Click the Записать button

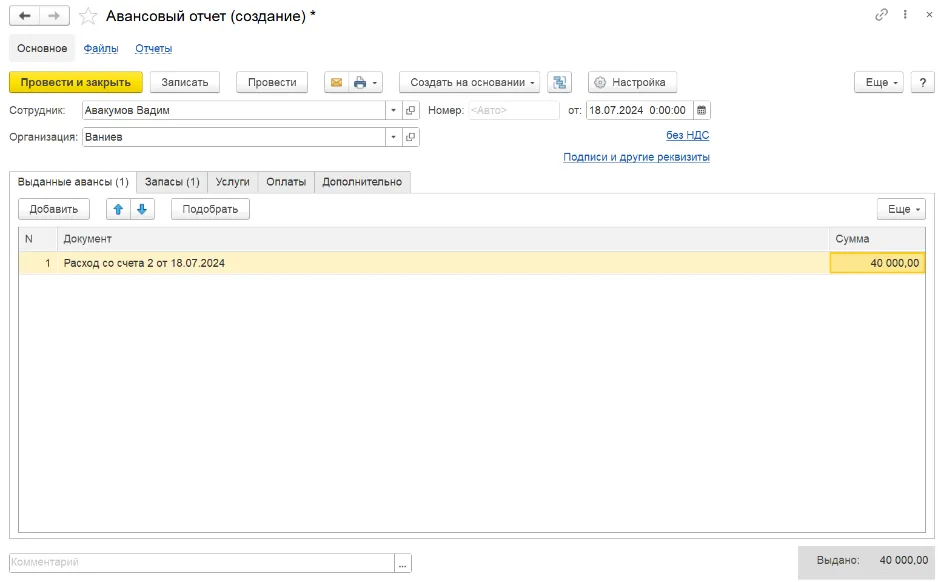point(185,83)
